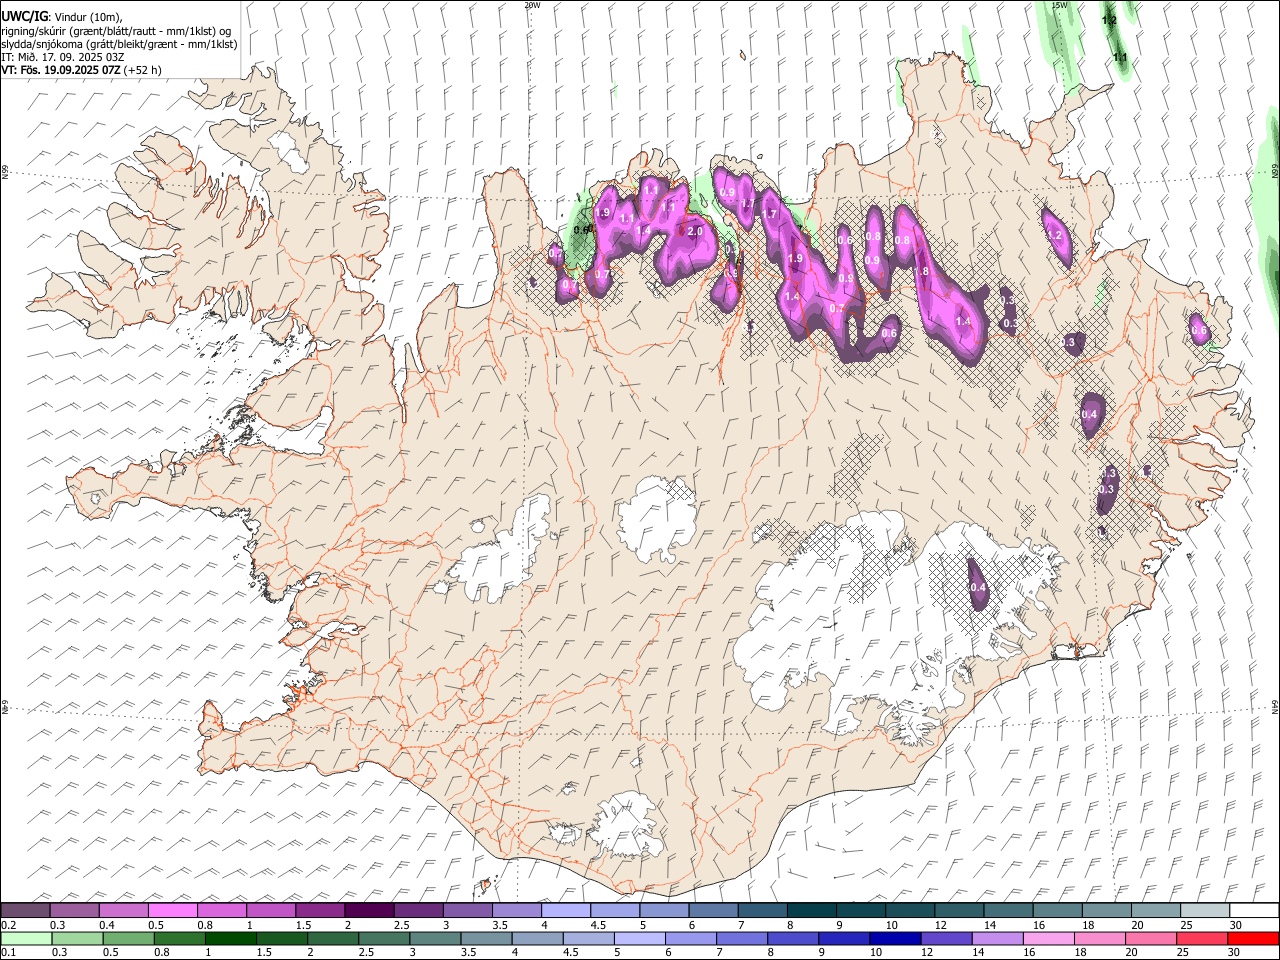Click the 15W longitude label

pos(1060,5)
